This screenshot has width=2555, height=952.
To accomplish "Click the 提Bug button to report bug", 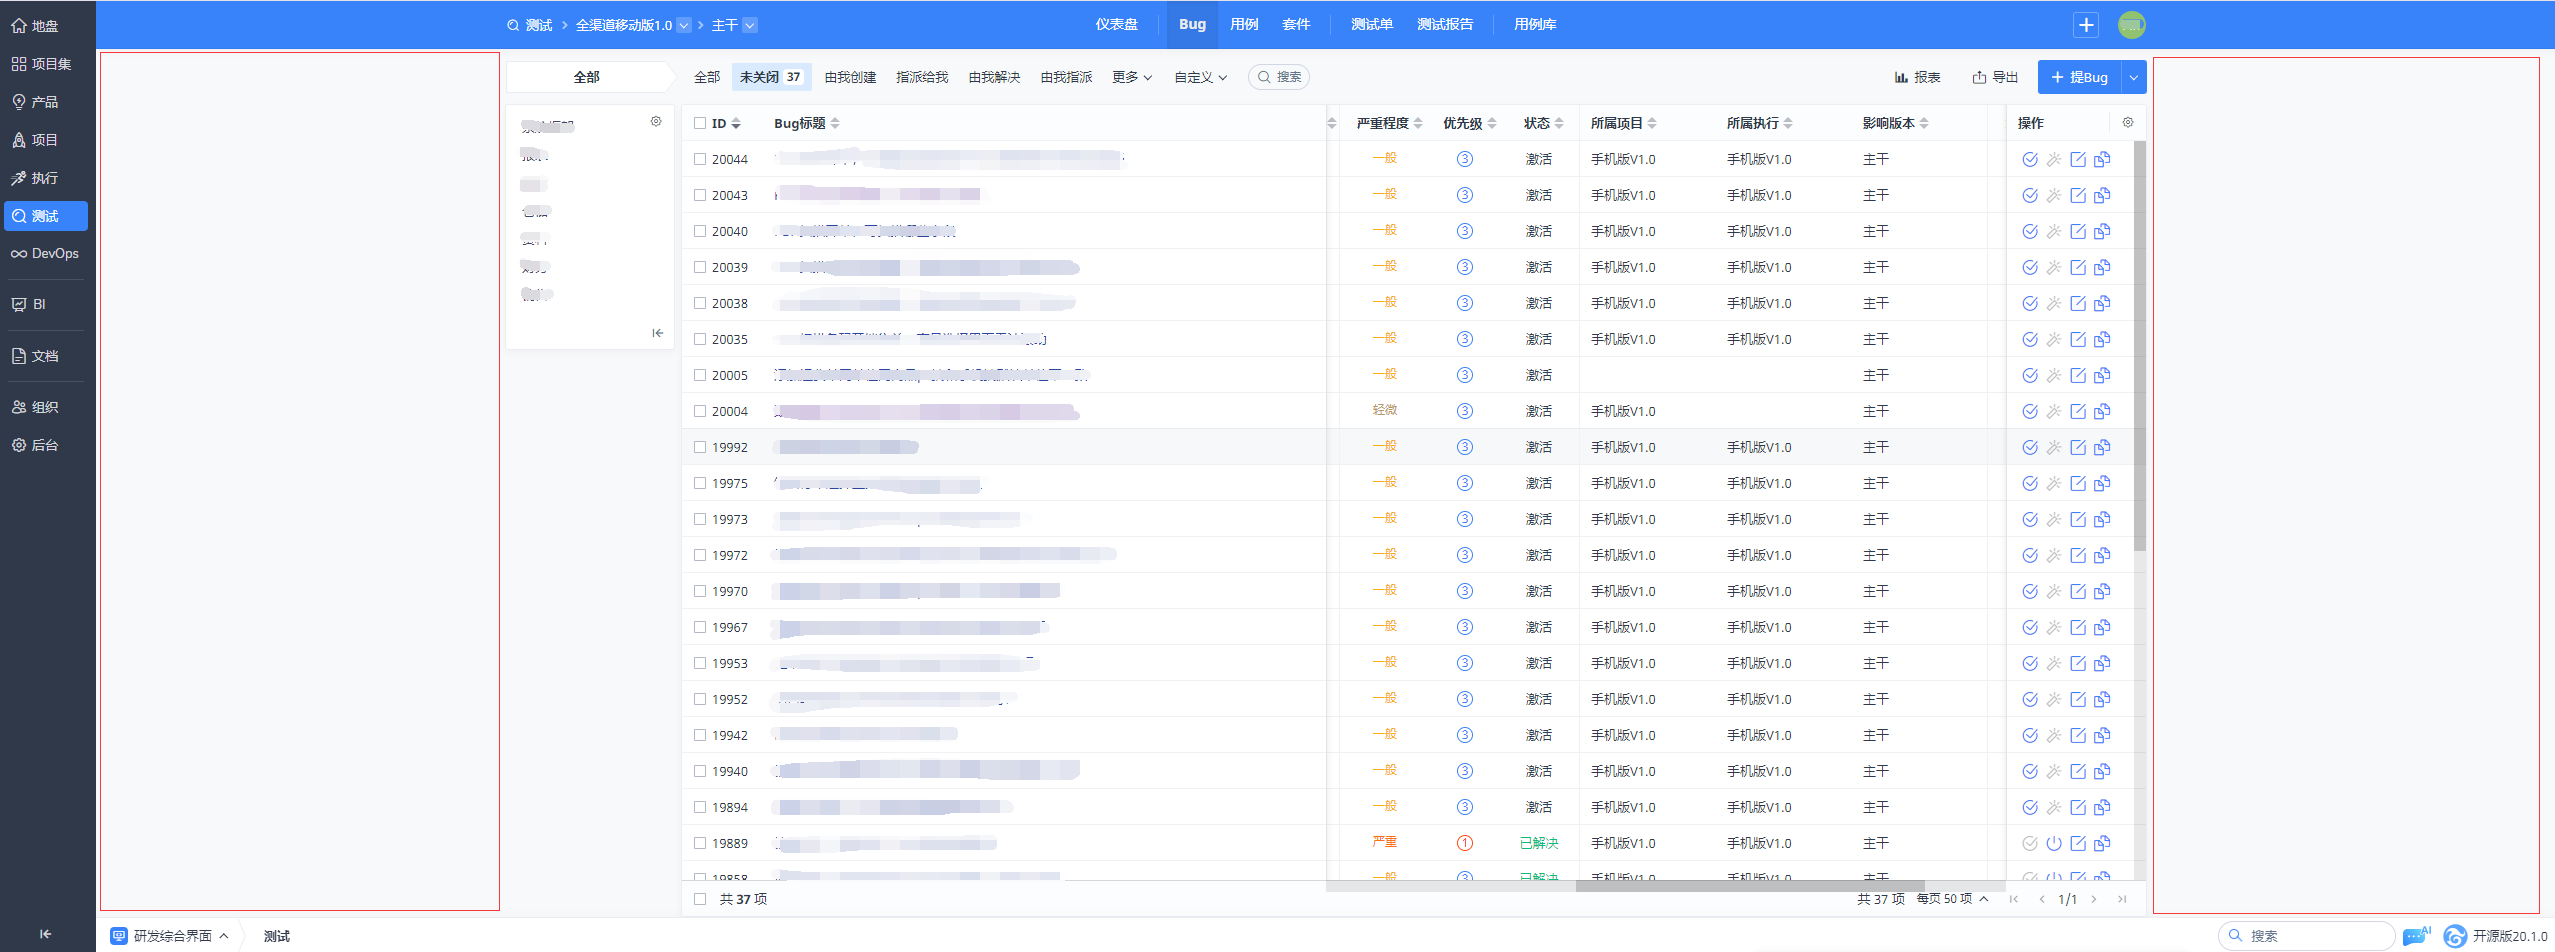I will pos(2079,77).
